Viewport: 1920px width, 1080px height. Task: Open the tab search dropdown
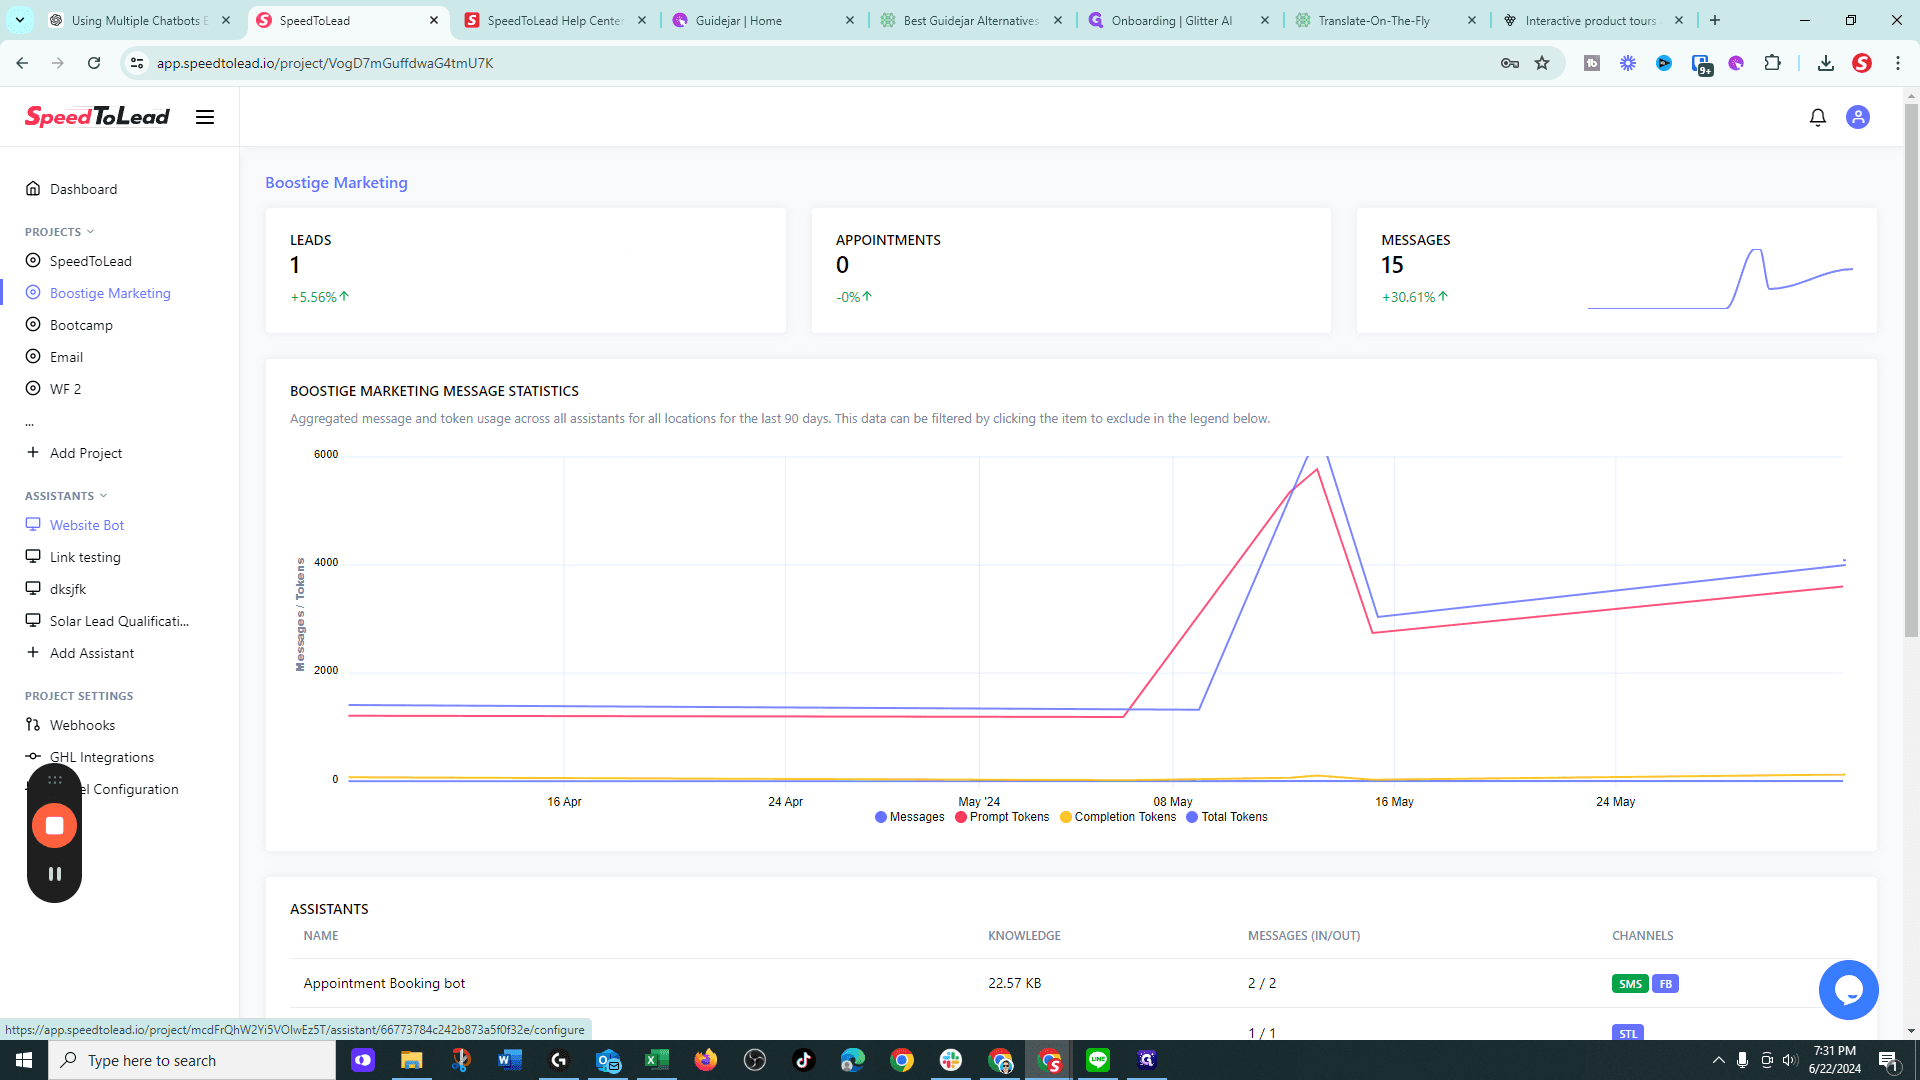click(x=20, y=20)
